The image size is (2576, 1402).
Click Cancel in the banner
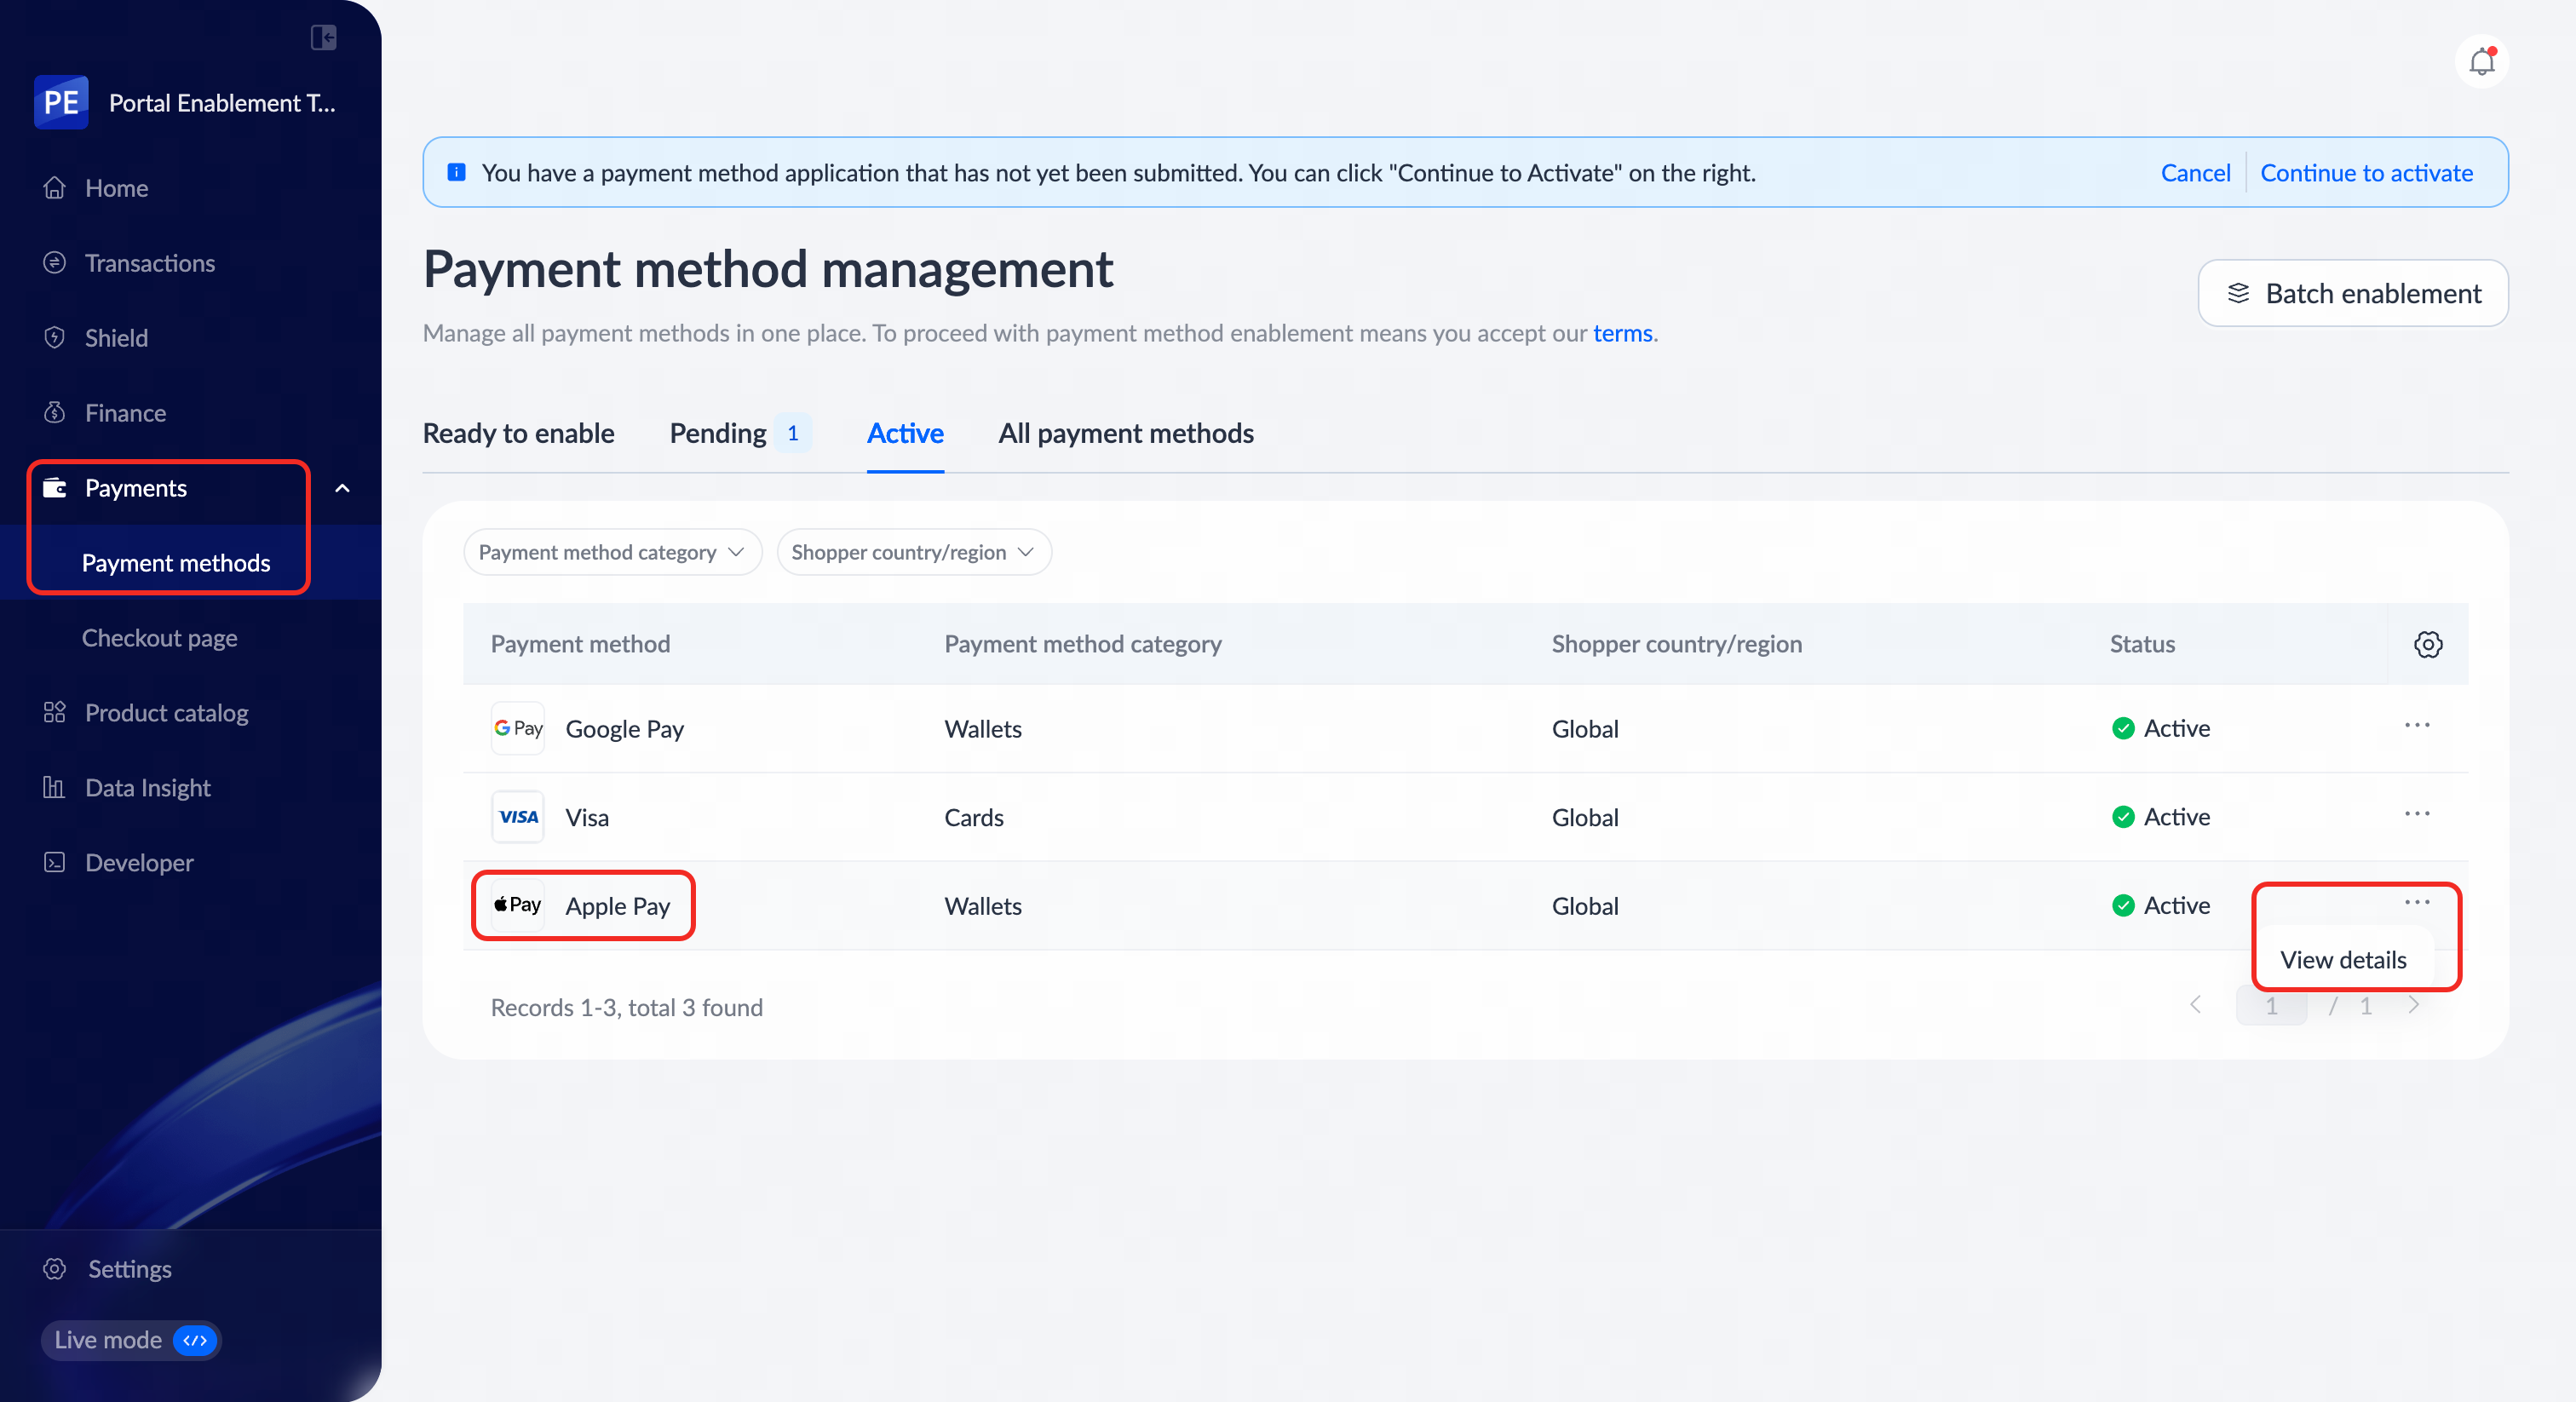point(2195,173)
